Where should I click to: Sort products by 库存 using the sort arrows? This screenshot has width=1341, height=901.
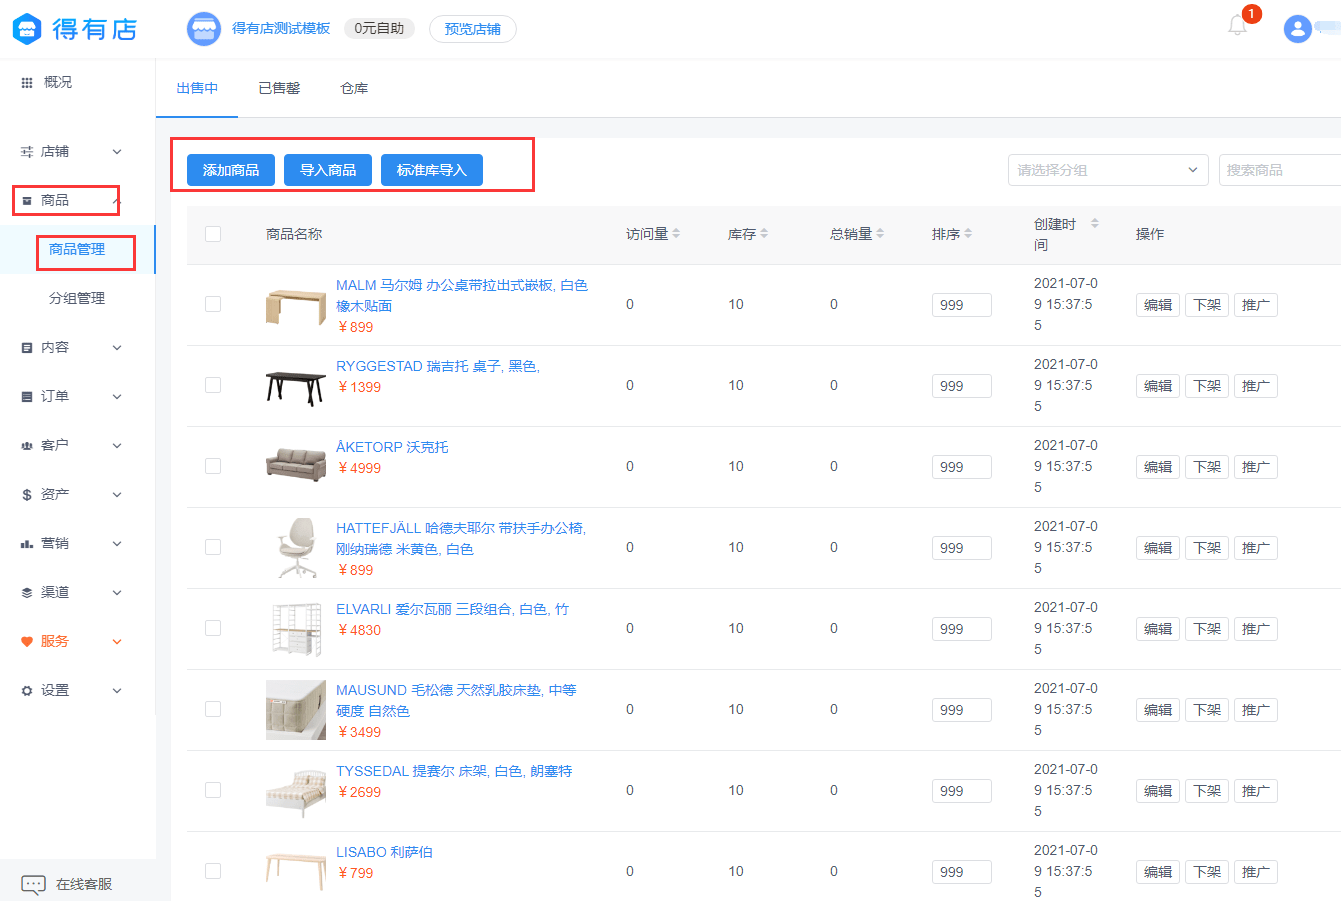point(766,233)
